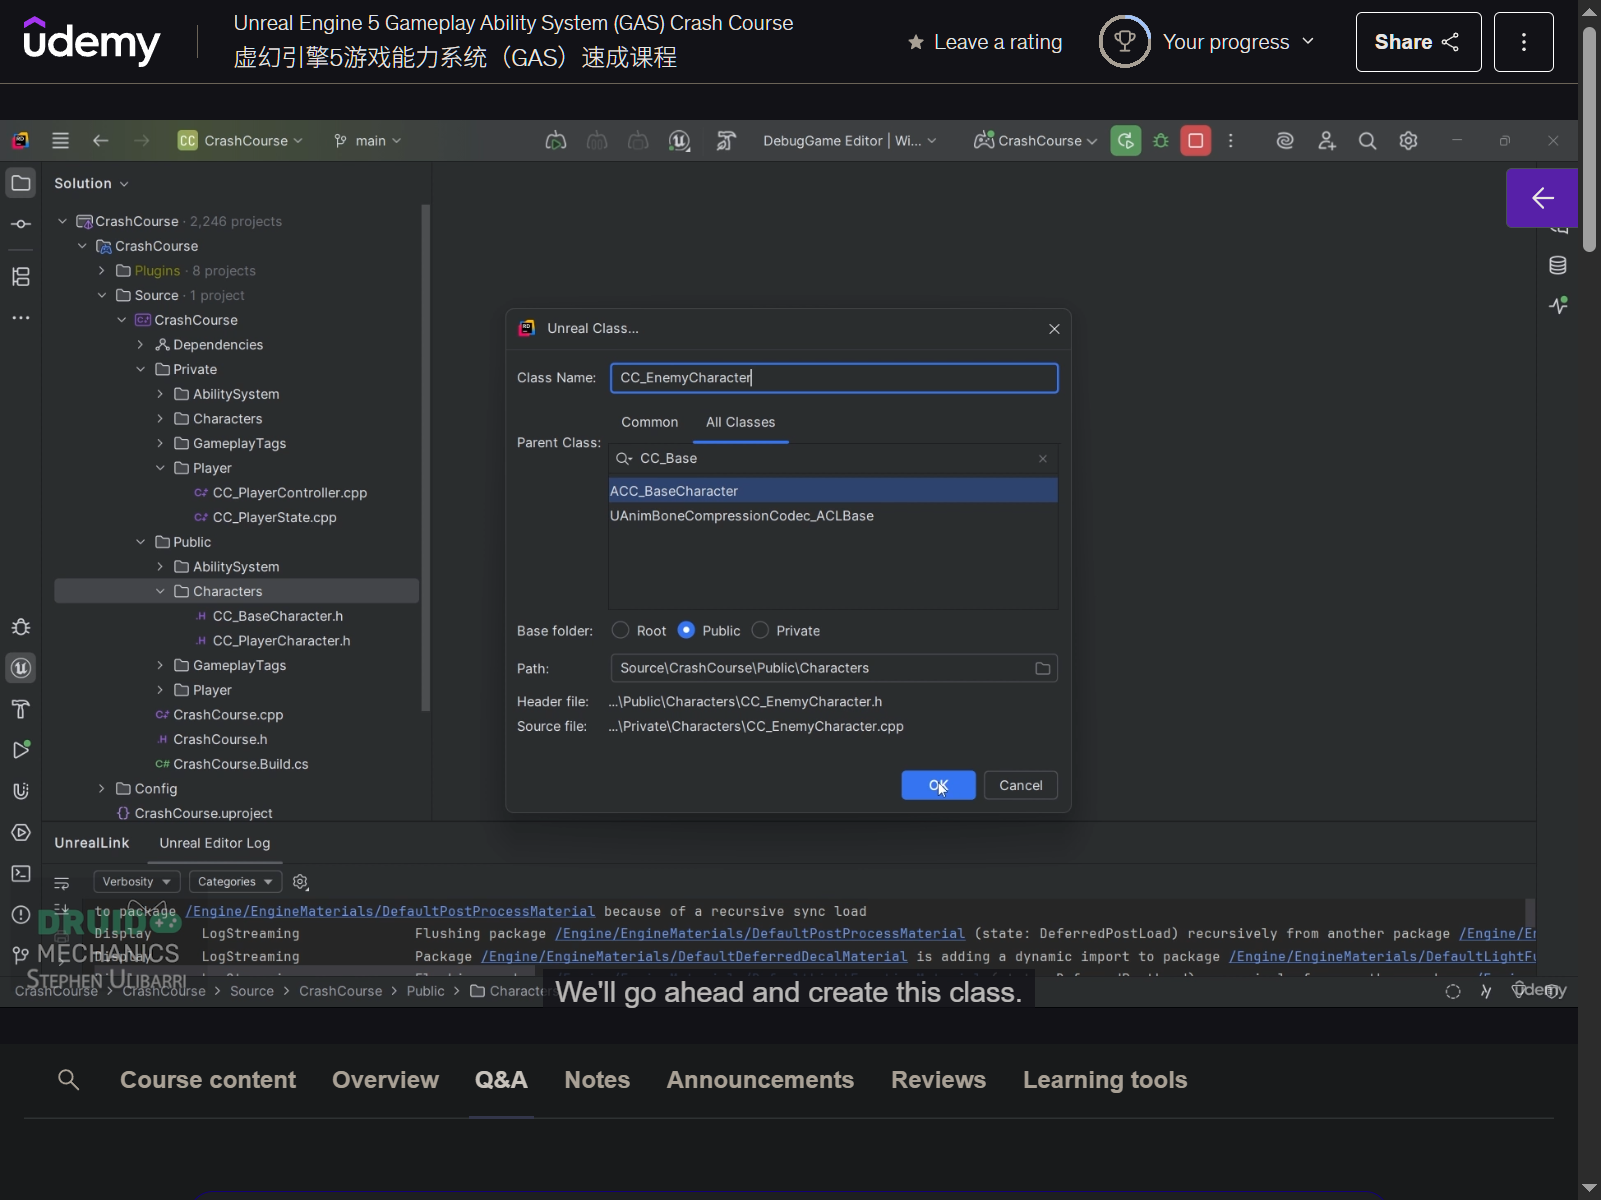
Task: Select CC_PlayerController.cpp in solution tree
Action: click(290, 493)
